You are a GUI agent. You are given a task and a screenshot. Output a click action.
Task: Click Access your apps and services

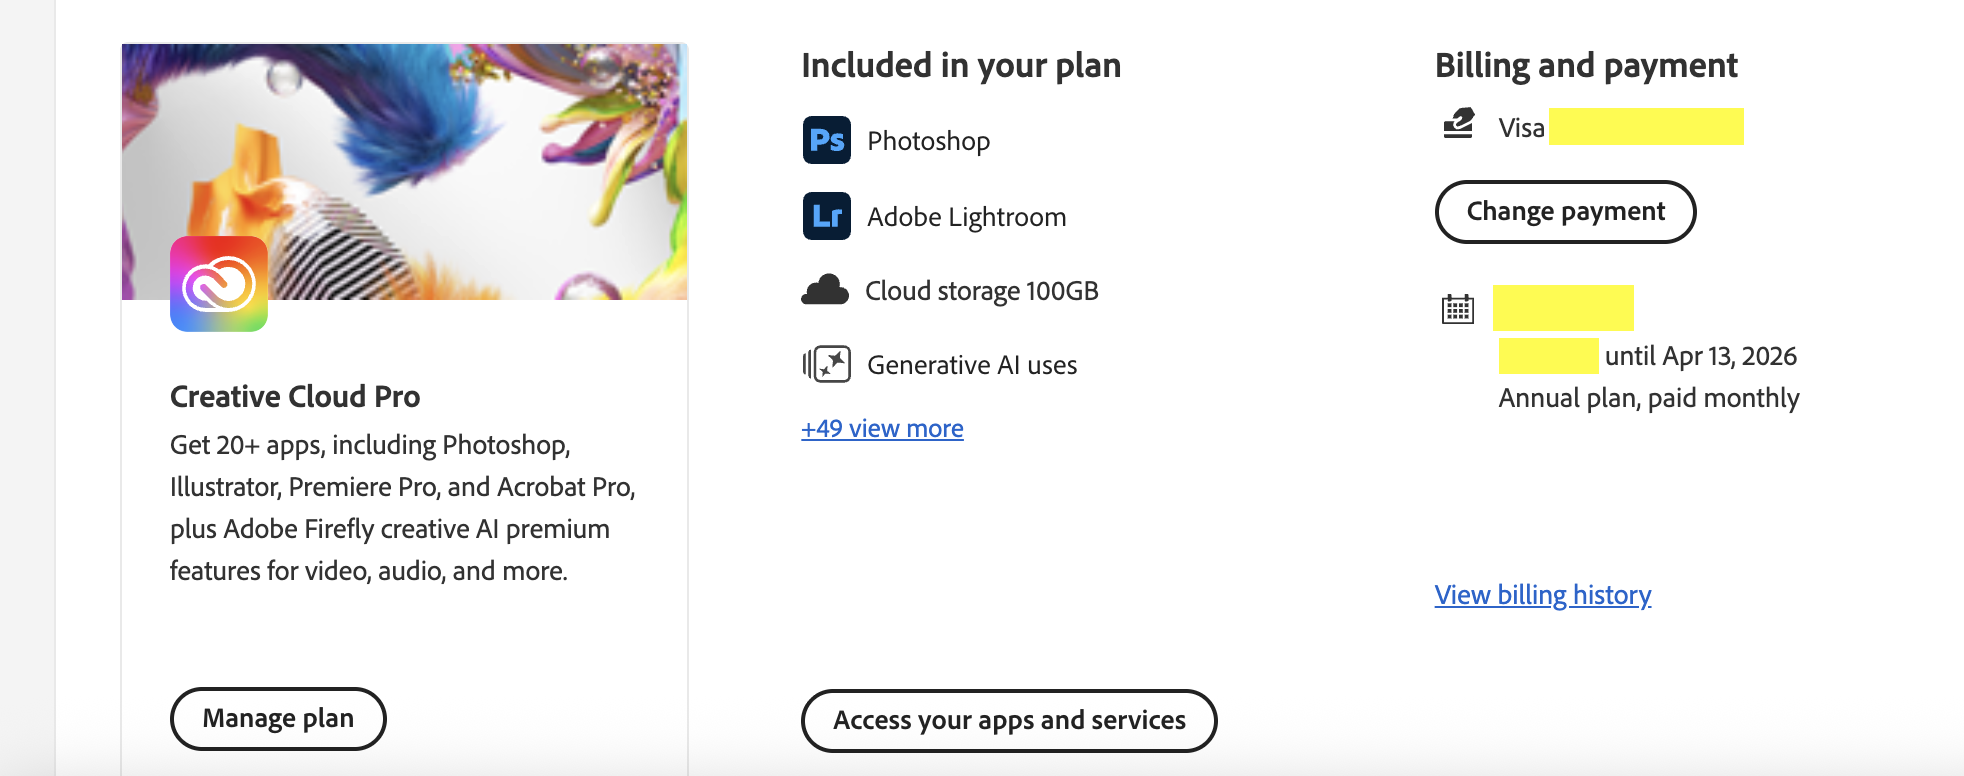coord(1008,720)
